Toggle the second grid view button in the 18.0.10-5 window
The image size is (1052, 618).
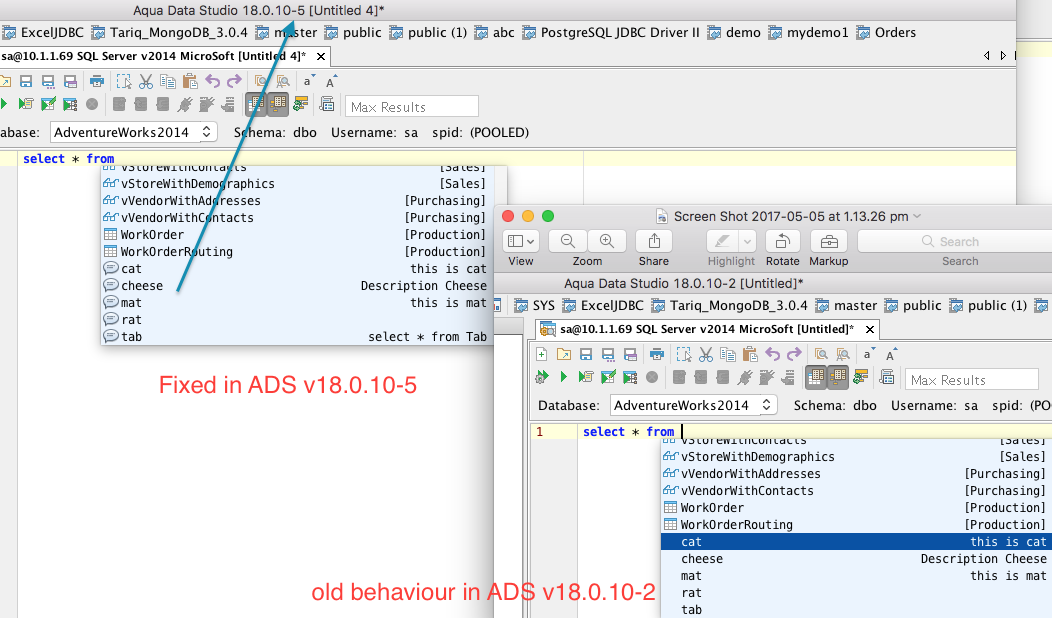278,104
